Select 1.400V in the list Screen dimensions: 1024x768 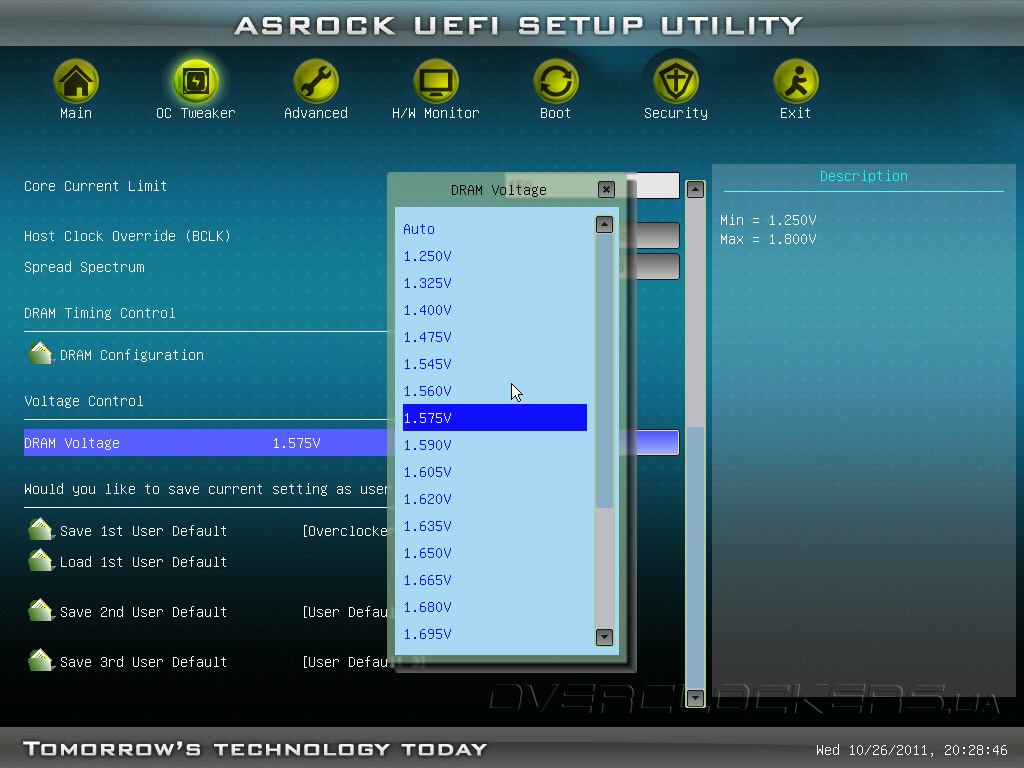(494, 310)
